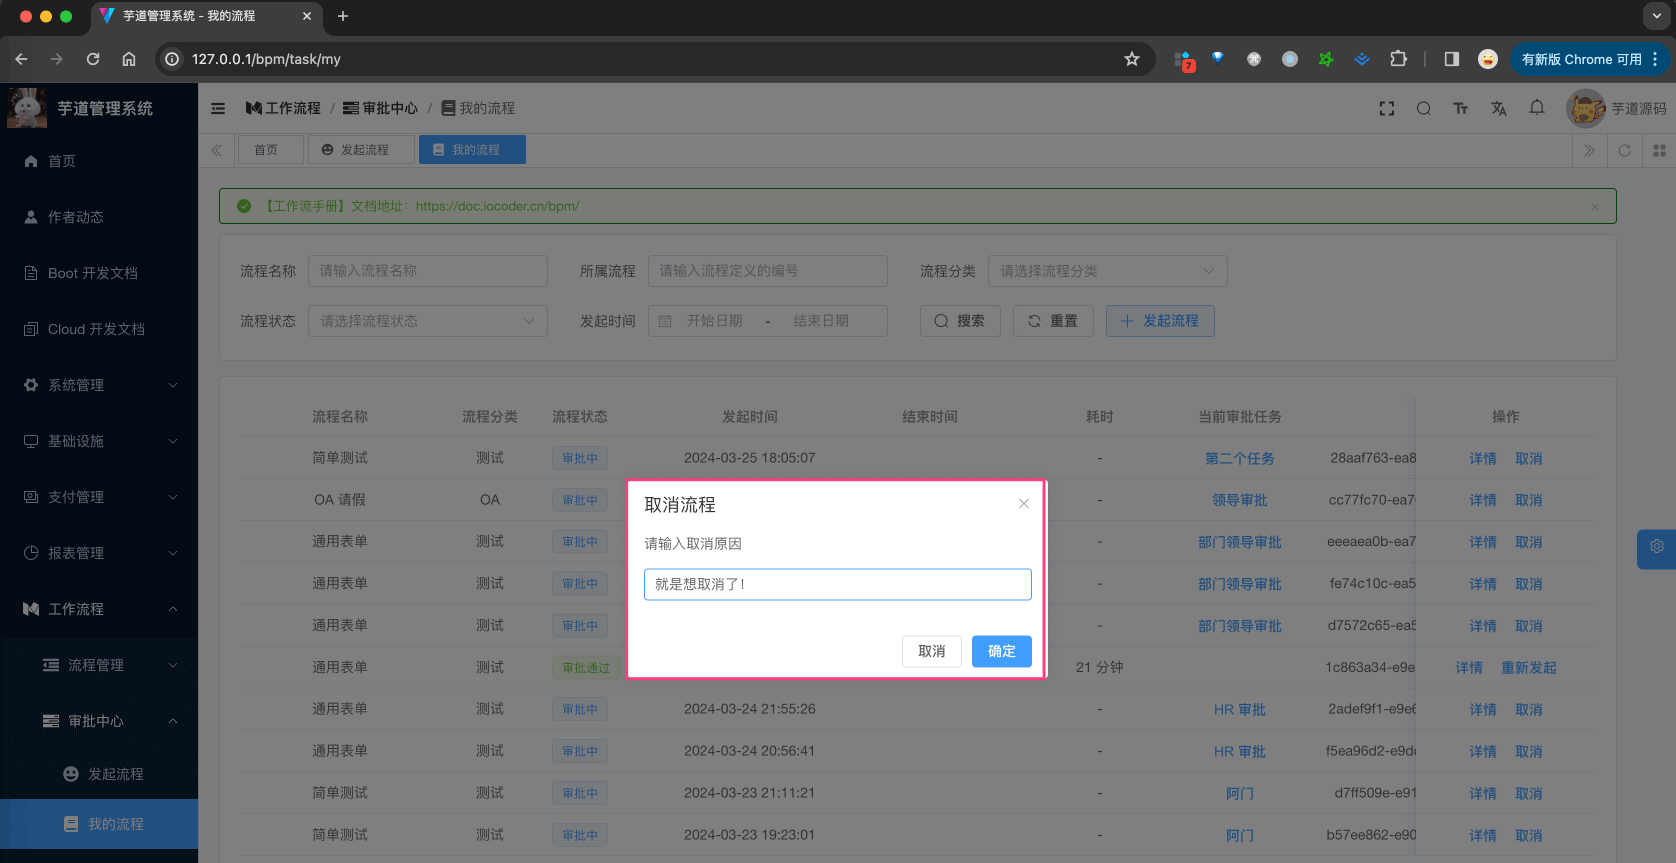Open the 流程分类 dropdown
Screen dimensions: 1676x863
1107,271
